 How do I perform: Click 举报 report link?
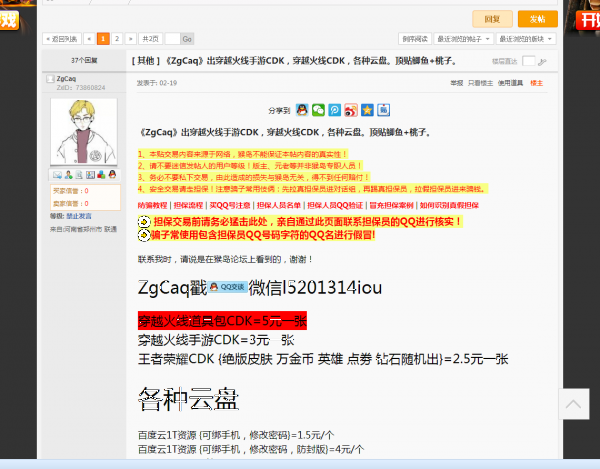(457, 83)
